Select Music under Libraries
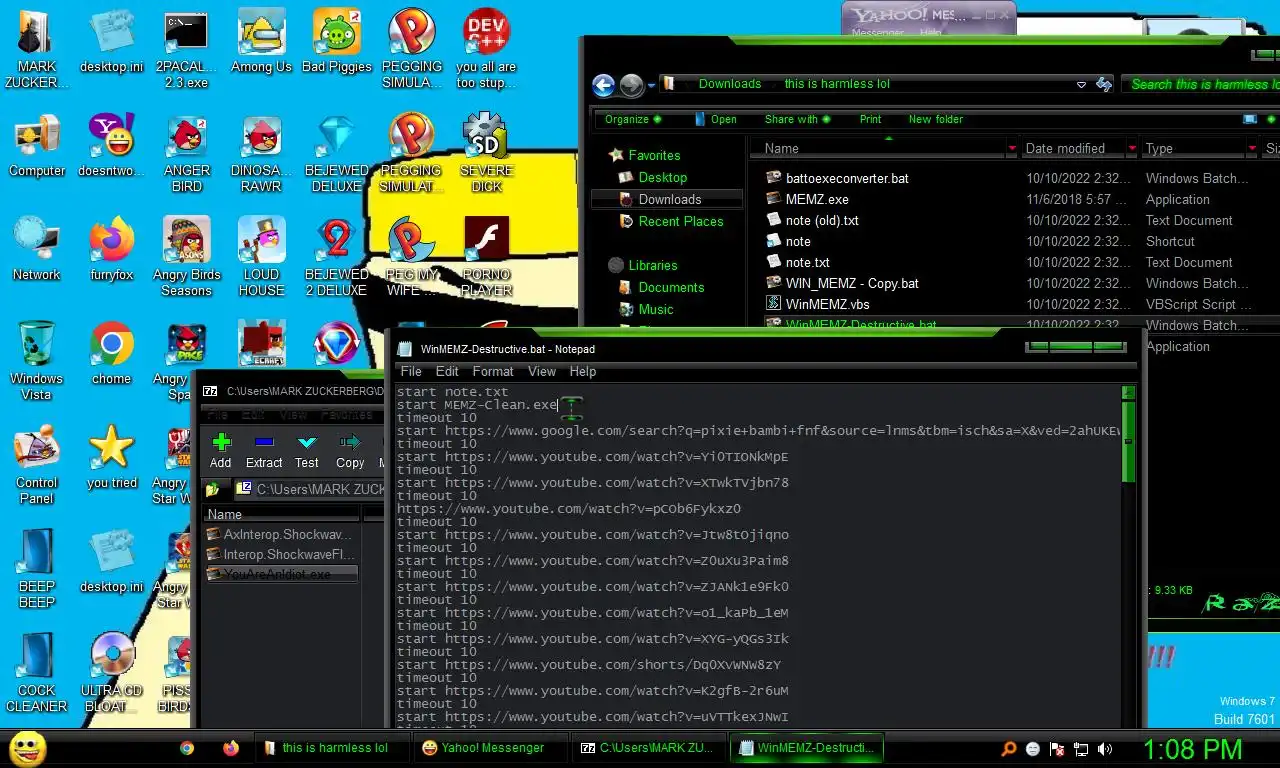The width and height of the screenshot is (1280, 768). pyautogui.click(x=656, y=309)
